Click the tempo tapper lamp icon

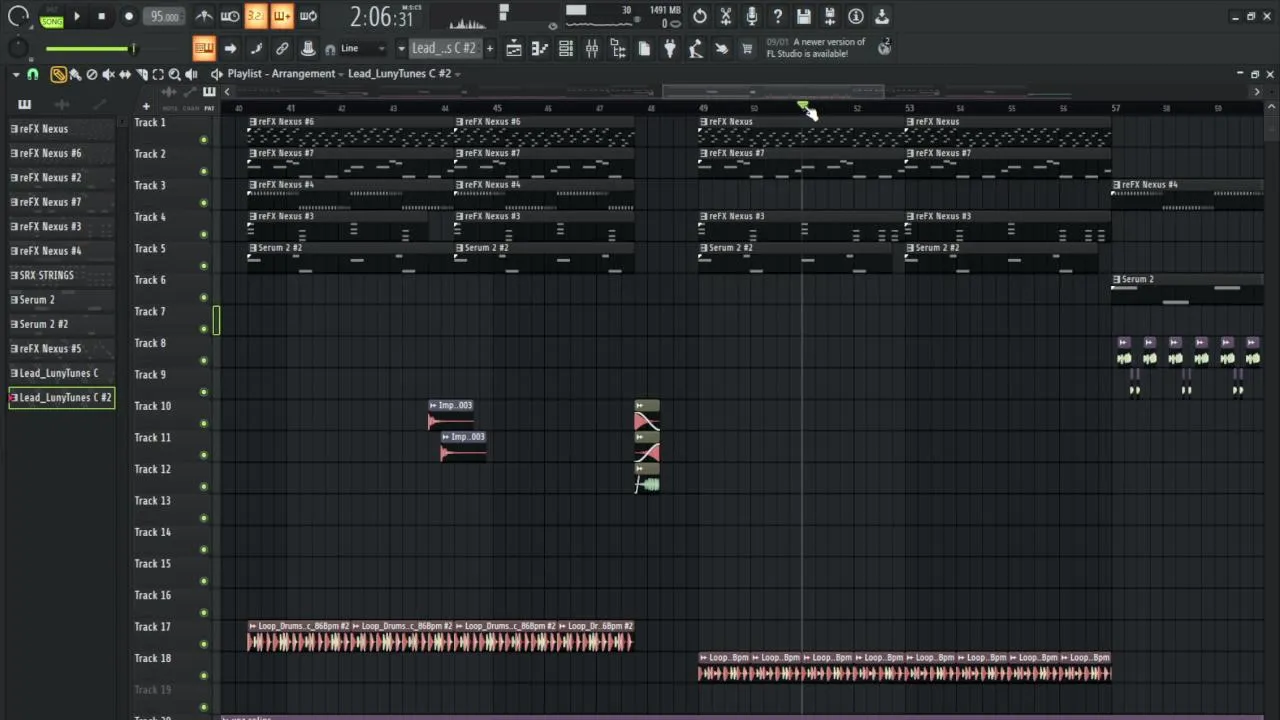click(x=695, y=48)
